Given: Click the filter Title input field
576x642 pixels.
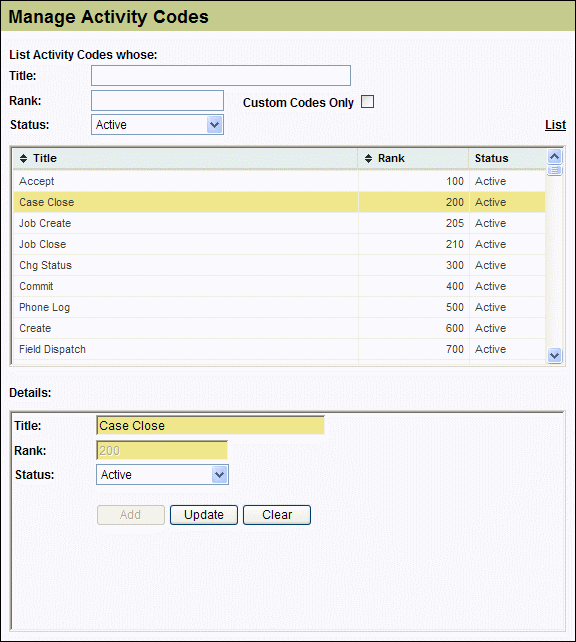Looking at the screenshot, I should (x=221, y=76).
